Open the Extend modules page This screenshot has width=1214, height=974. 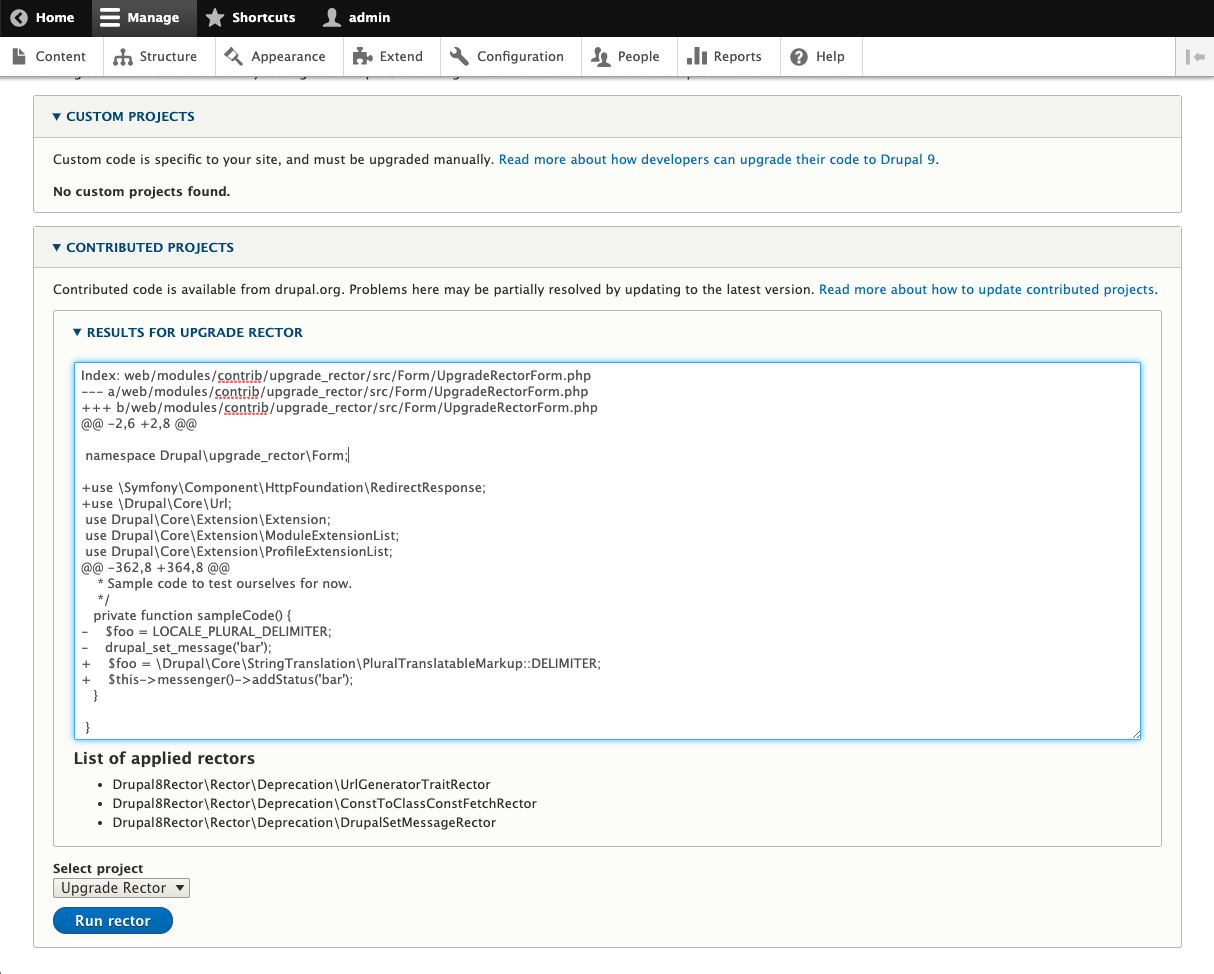tap(389, 57)
